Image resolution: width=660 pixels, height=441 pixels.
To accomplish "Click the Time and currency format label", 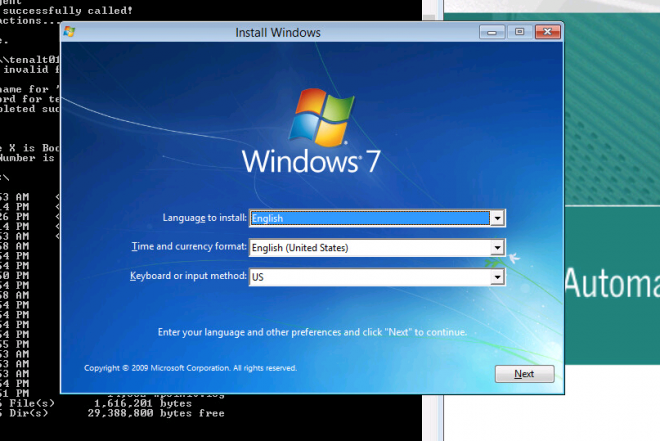I will click(189, 246).
